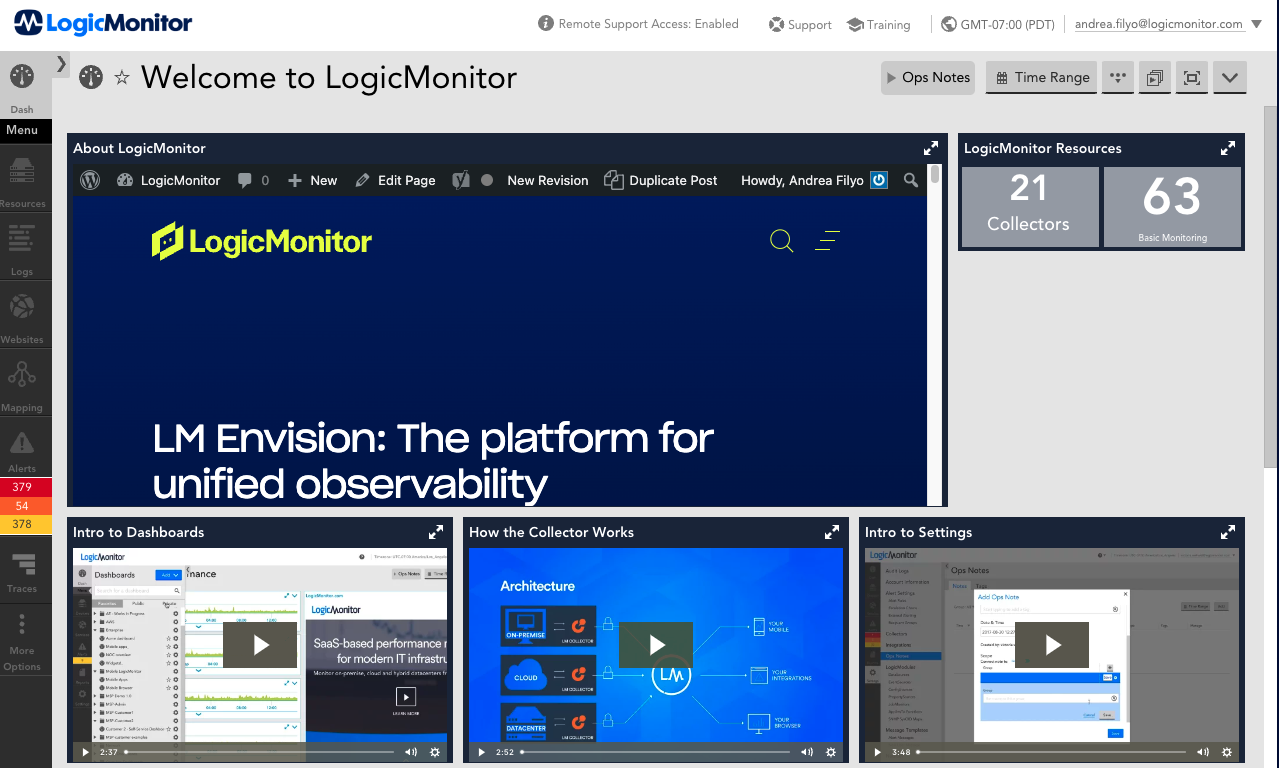Screen dimensions: 1279x768
Task: Click the search magnifier on LogicMonitor site
Action: [x=781, y=241]
